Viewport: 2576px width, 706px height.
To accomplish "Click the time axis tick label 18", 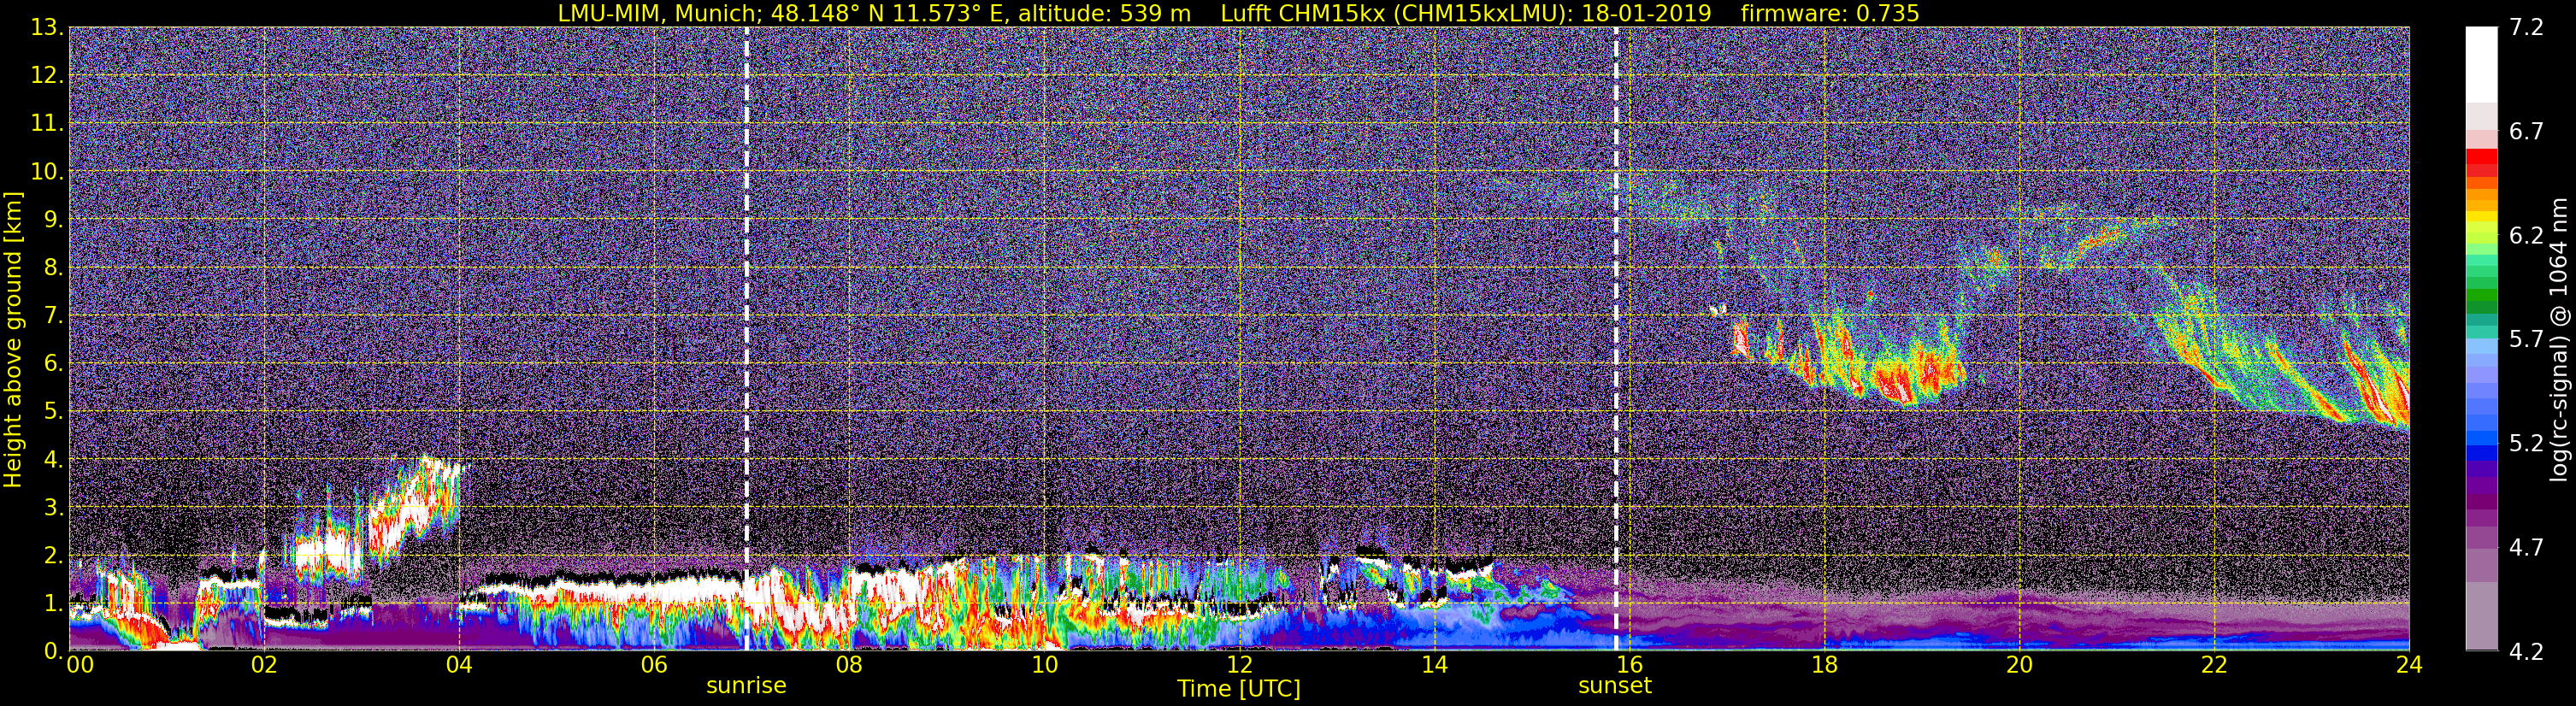I will pos(1824,665).
